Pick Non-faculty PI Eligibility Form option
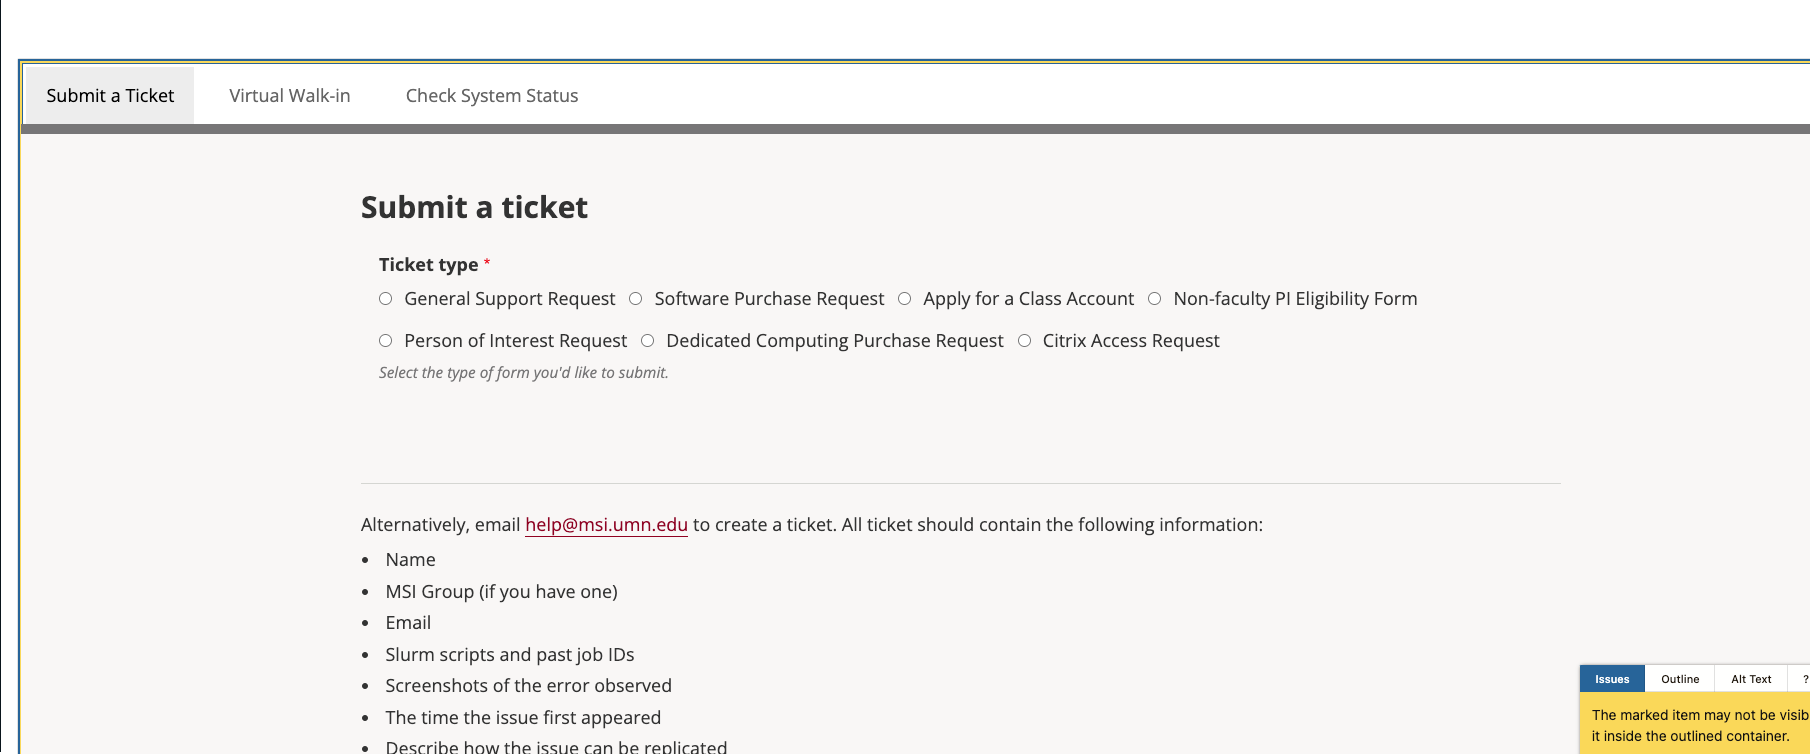Viewport: 1810px width, 754px height. click(x=1154, y=299)
